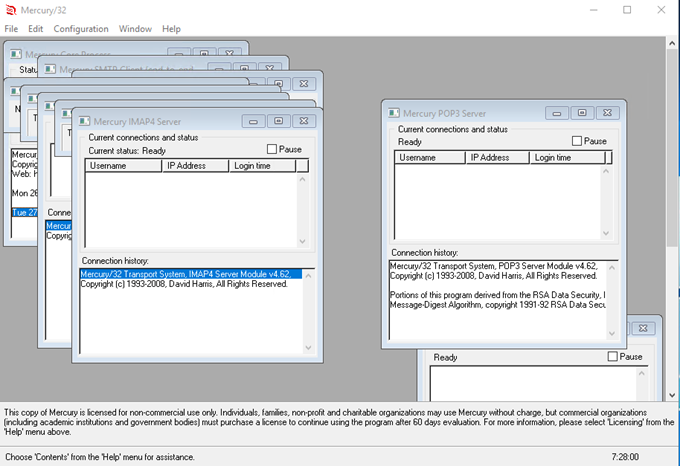Select the 'Mon 26' log line in Core Process
This screenshot has width=680, height=466.
click(24, 193)
